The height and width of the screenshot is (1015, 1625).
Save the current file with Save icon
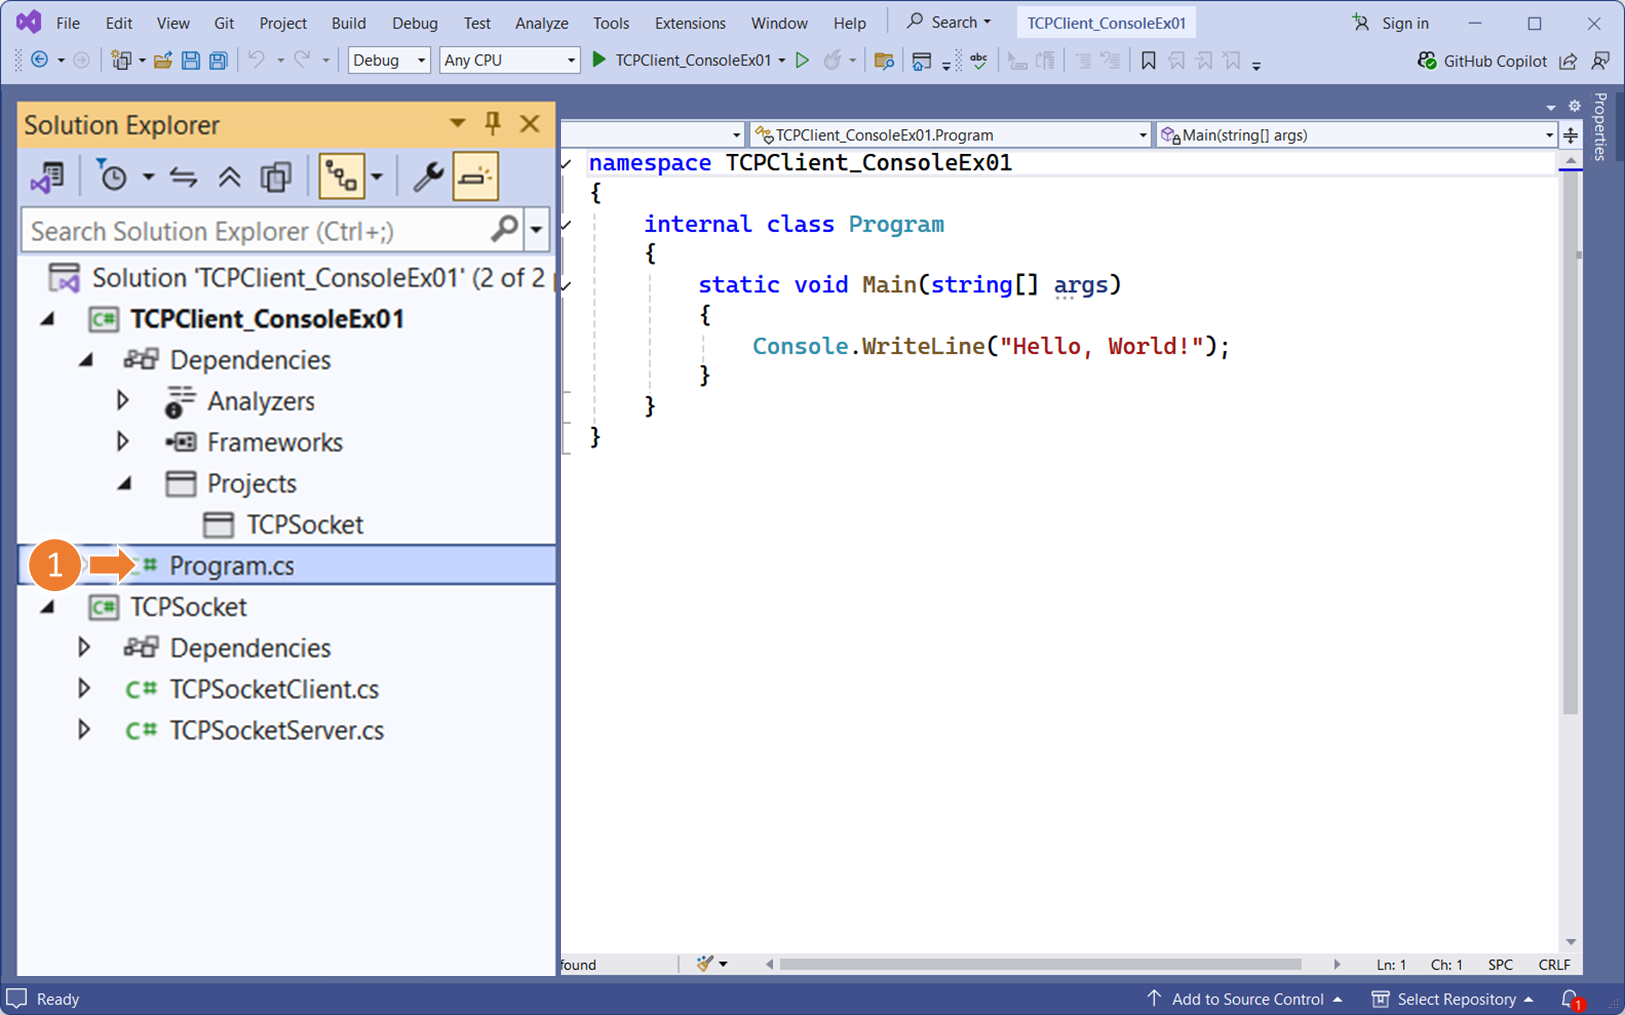point(190,60)
